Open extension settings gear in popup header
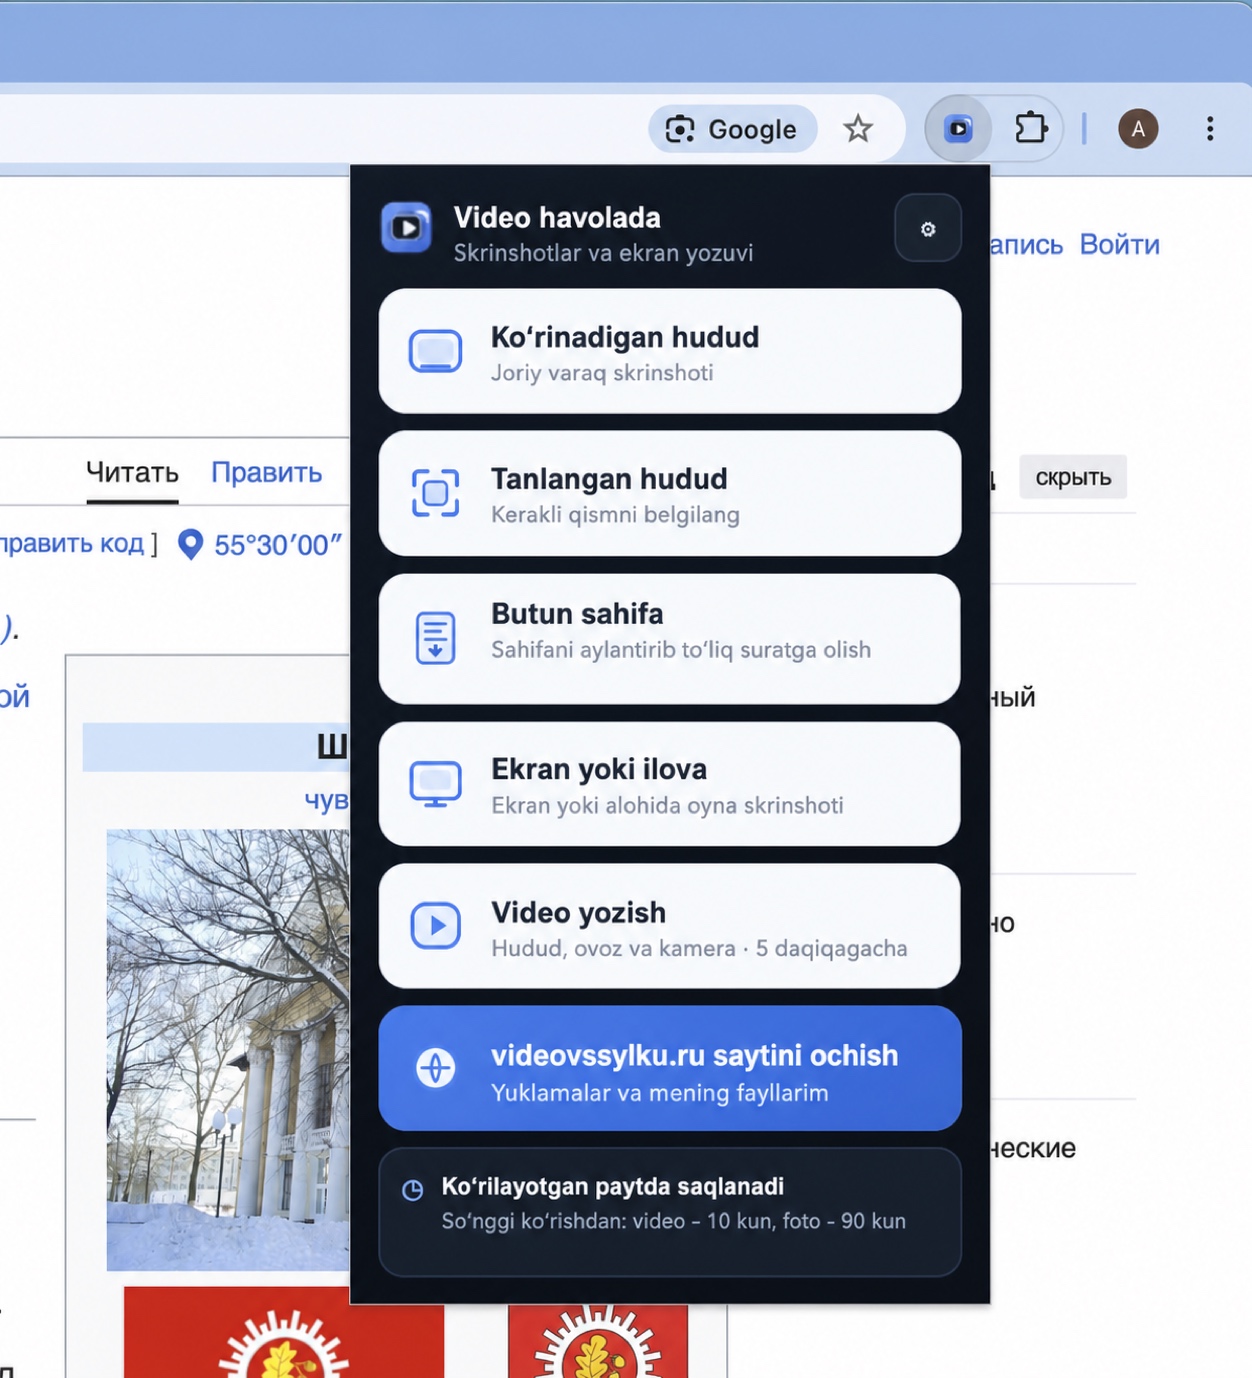 point(927,229)
